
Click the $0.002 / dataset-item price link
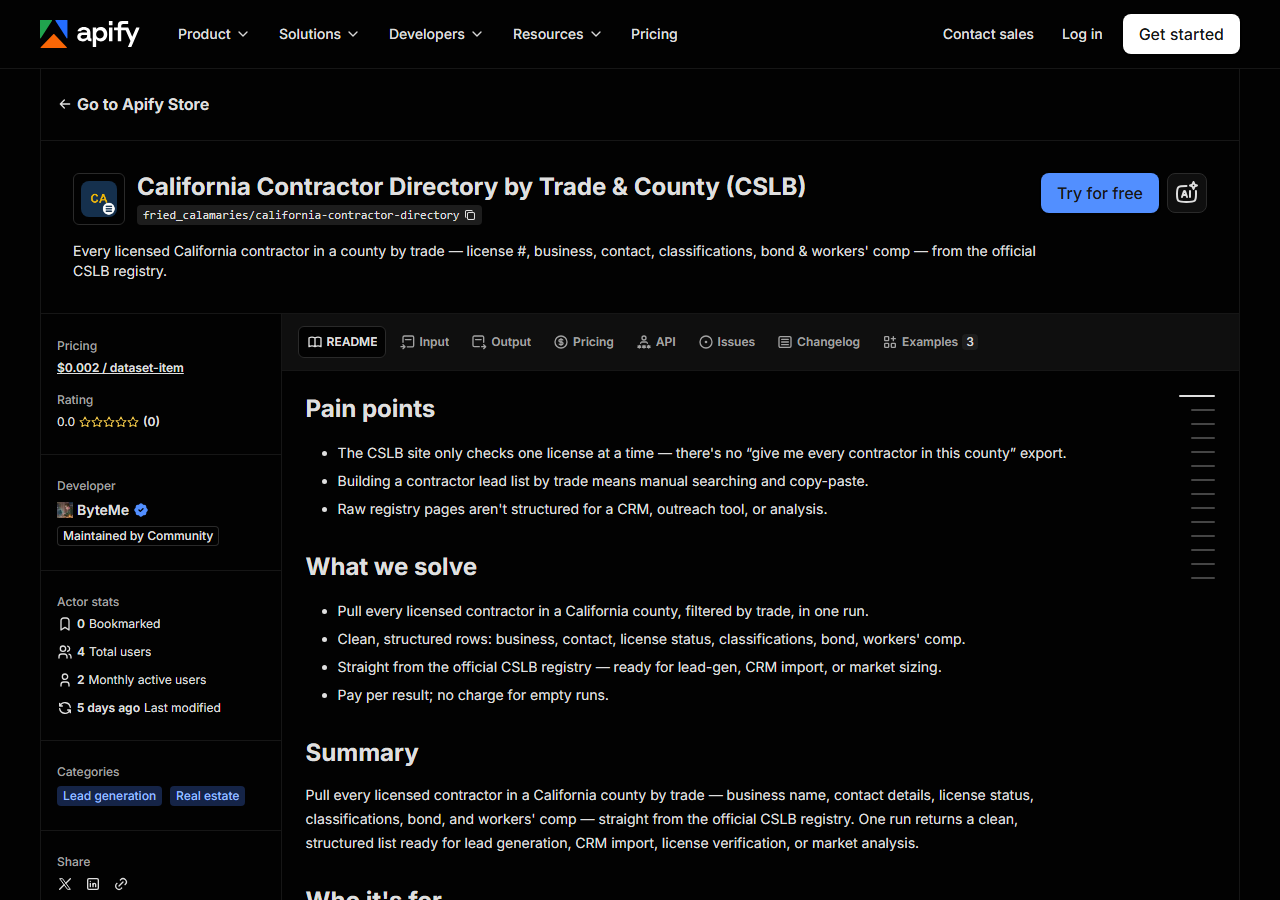[x=120, y=368]
